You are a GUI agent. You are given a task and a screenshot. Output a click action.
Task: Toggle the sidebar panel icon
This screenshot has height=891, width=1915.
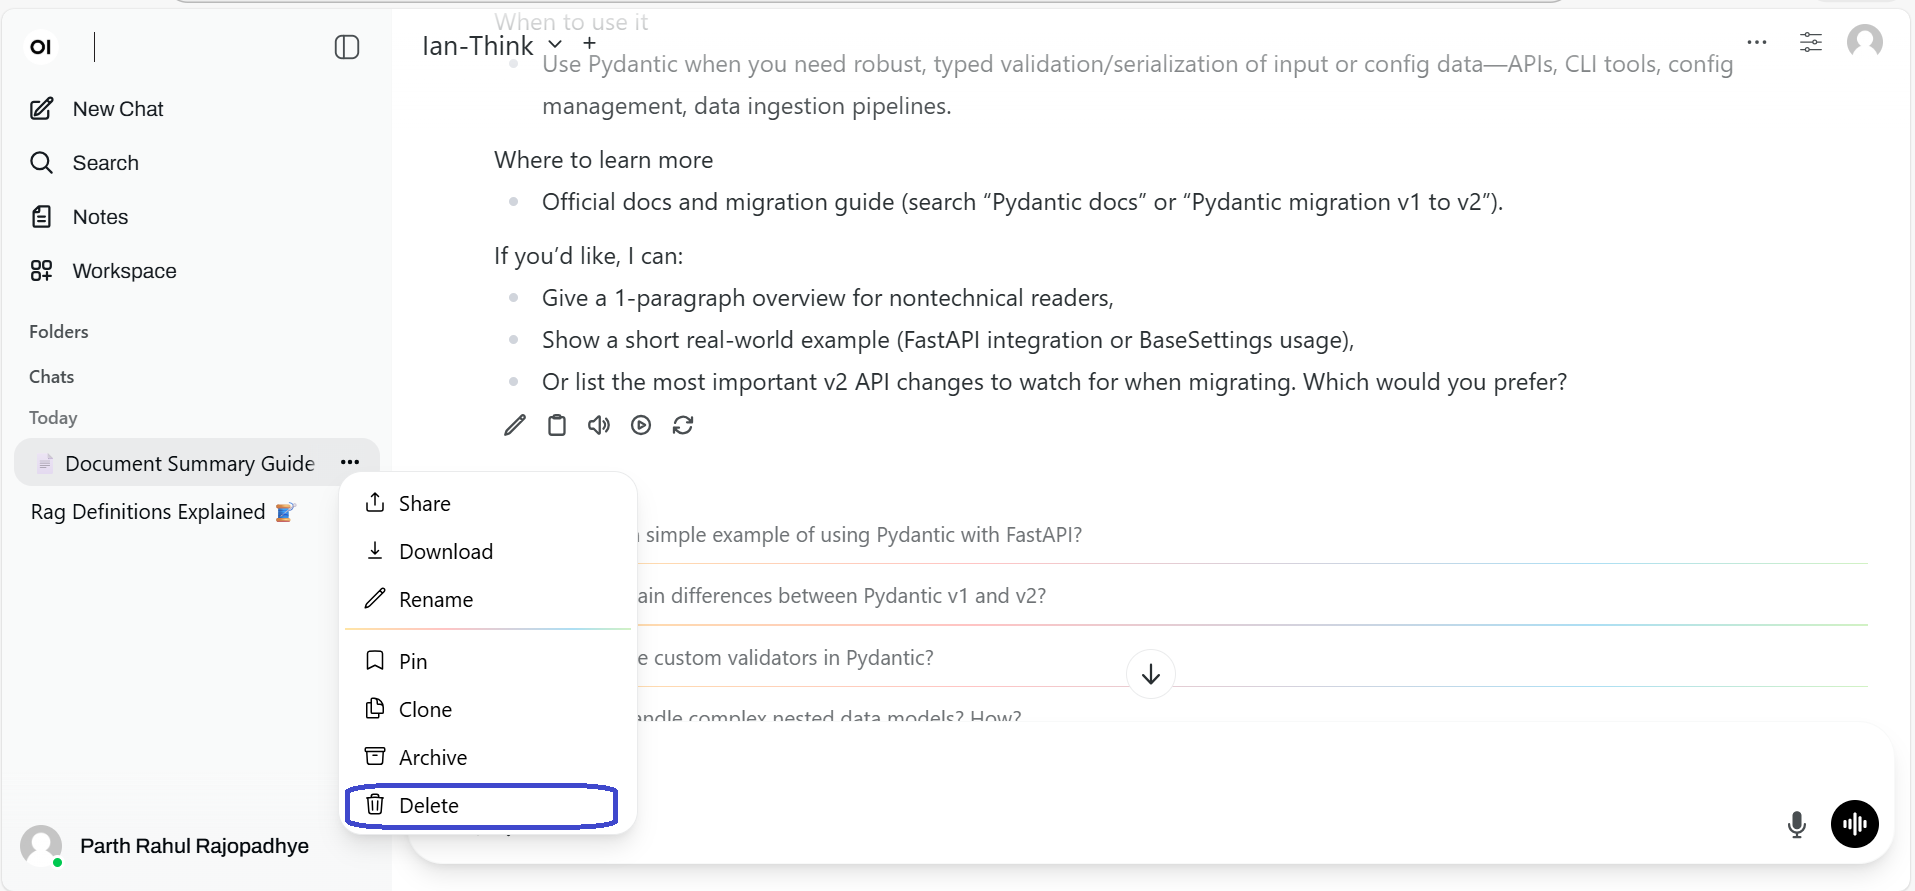tap(347, 47)
